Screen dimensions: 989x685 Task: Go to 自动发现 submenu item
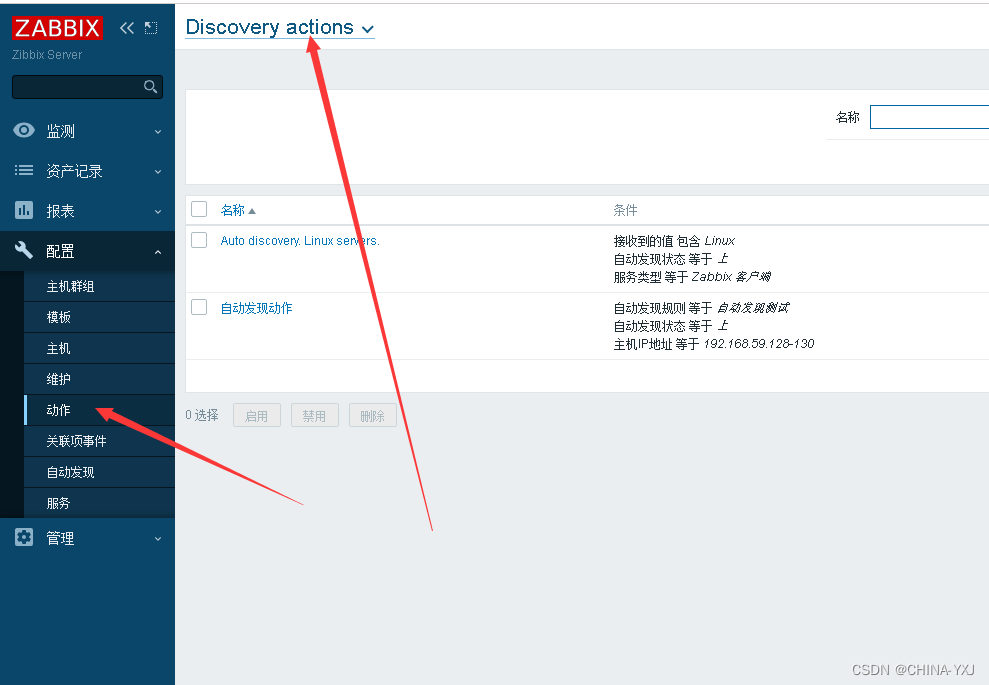[x=99, y=472]
